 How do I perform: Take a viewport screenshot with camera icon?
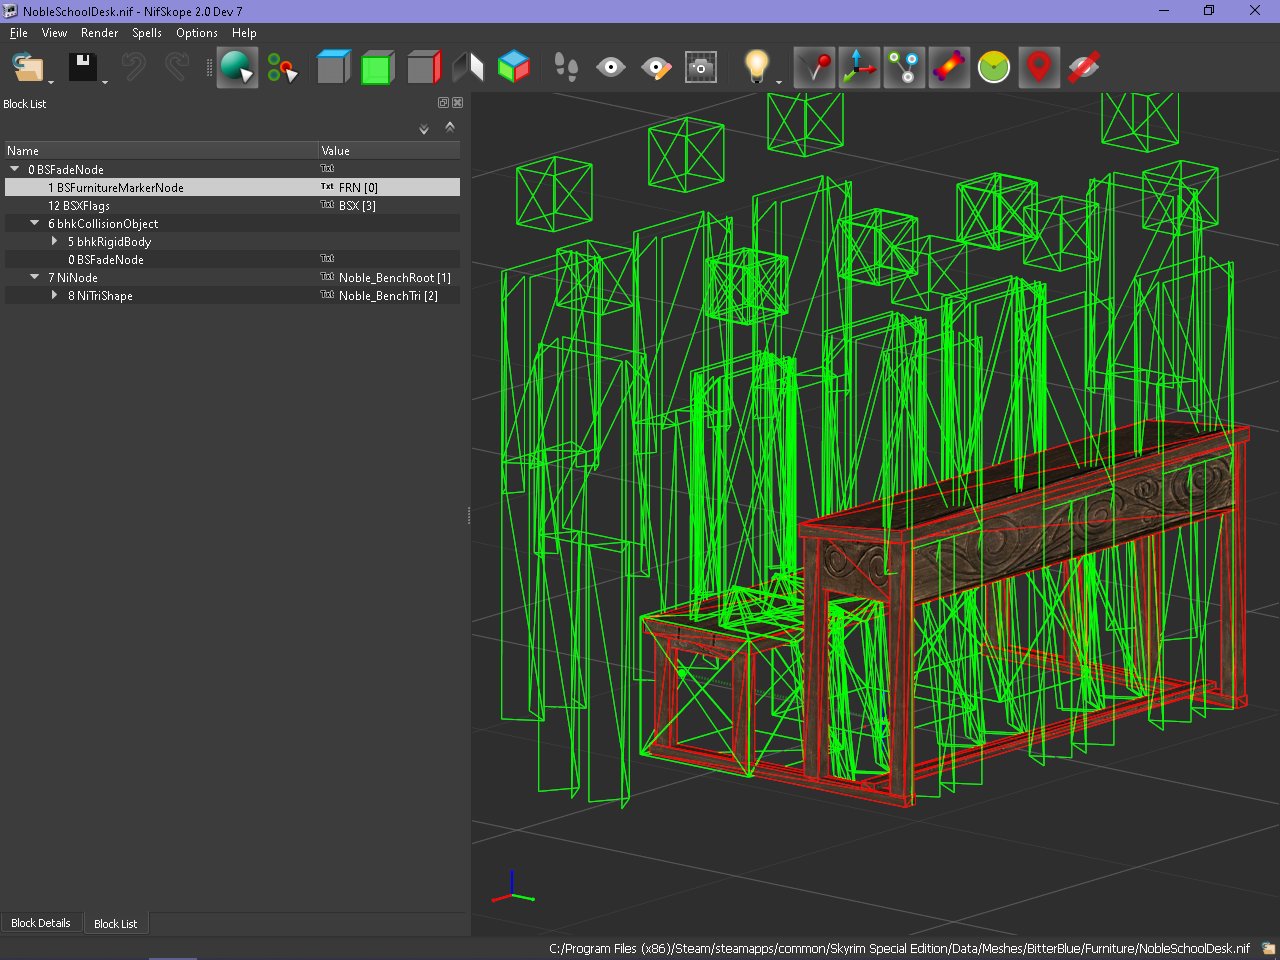click(x=701, y=68)
